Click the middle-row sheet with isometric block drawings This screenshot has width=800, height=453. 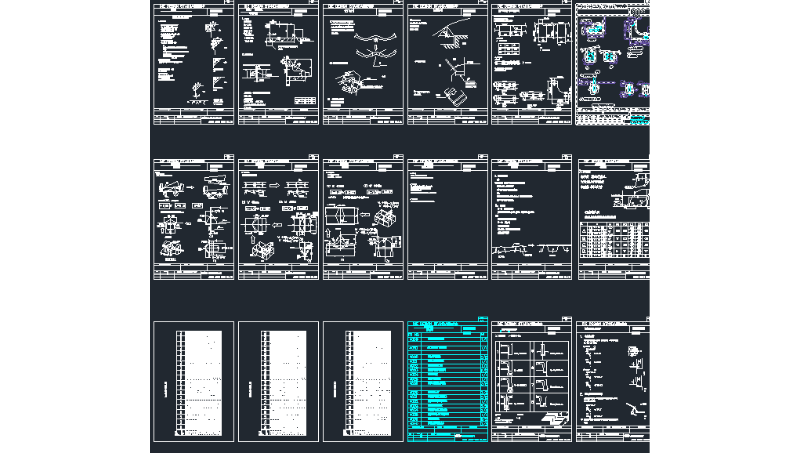(193, 218)
